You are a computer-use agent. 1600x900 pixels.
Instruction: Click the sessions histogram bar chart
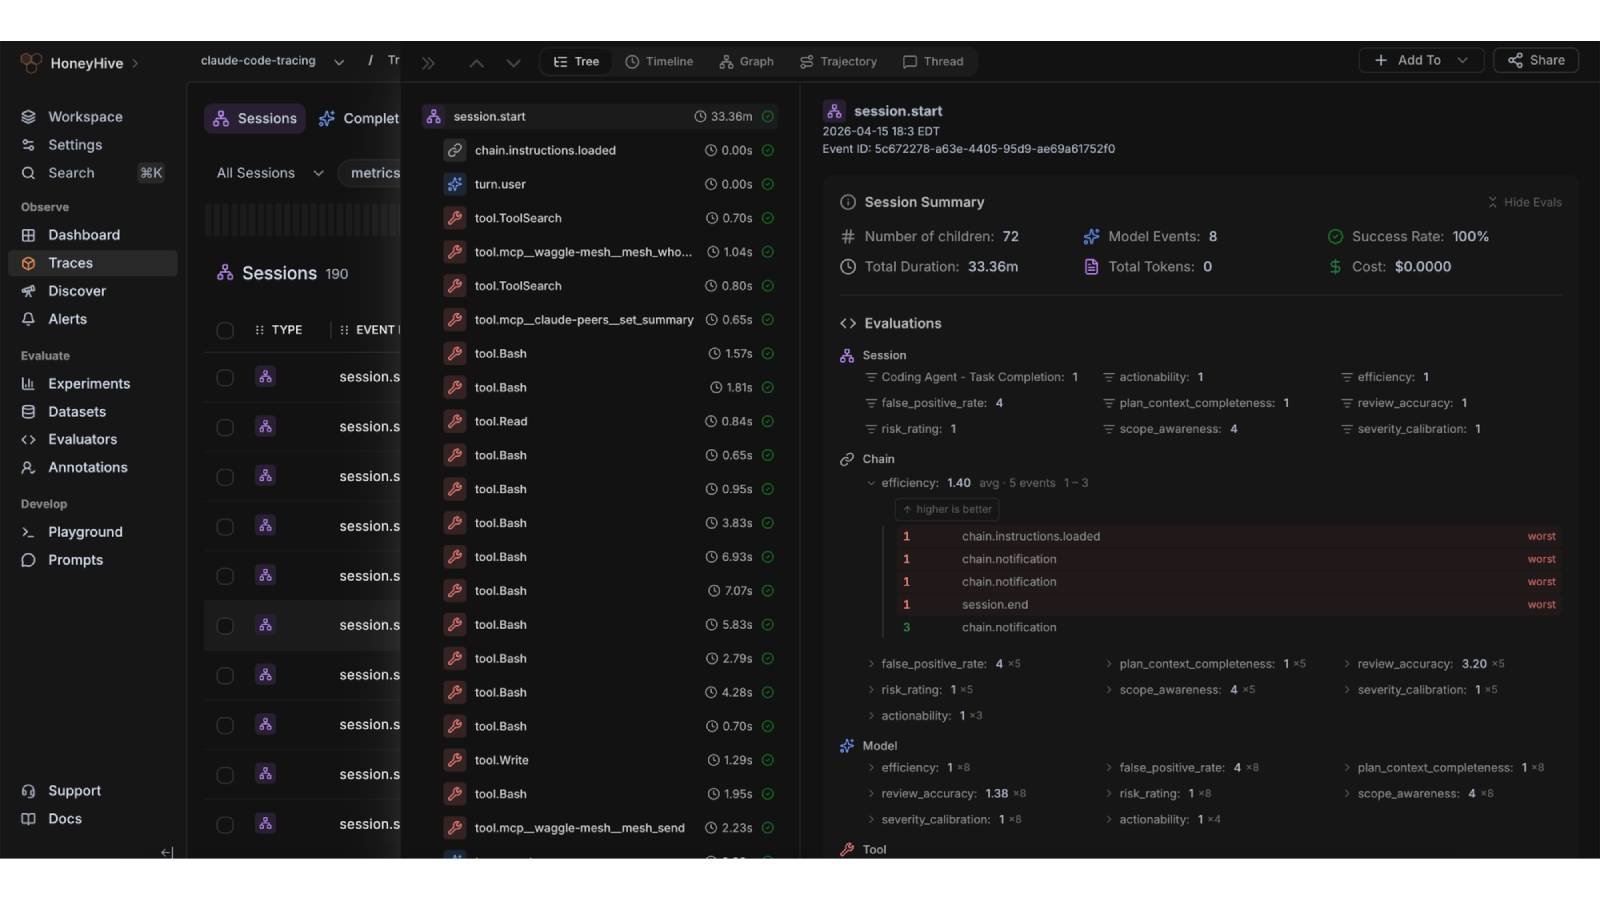coord(302,220)
